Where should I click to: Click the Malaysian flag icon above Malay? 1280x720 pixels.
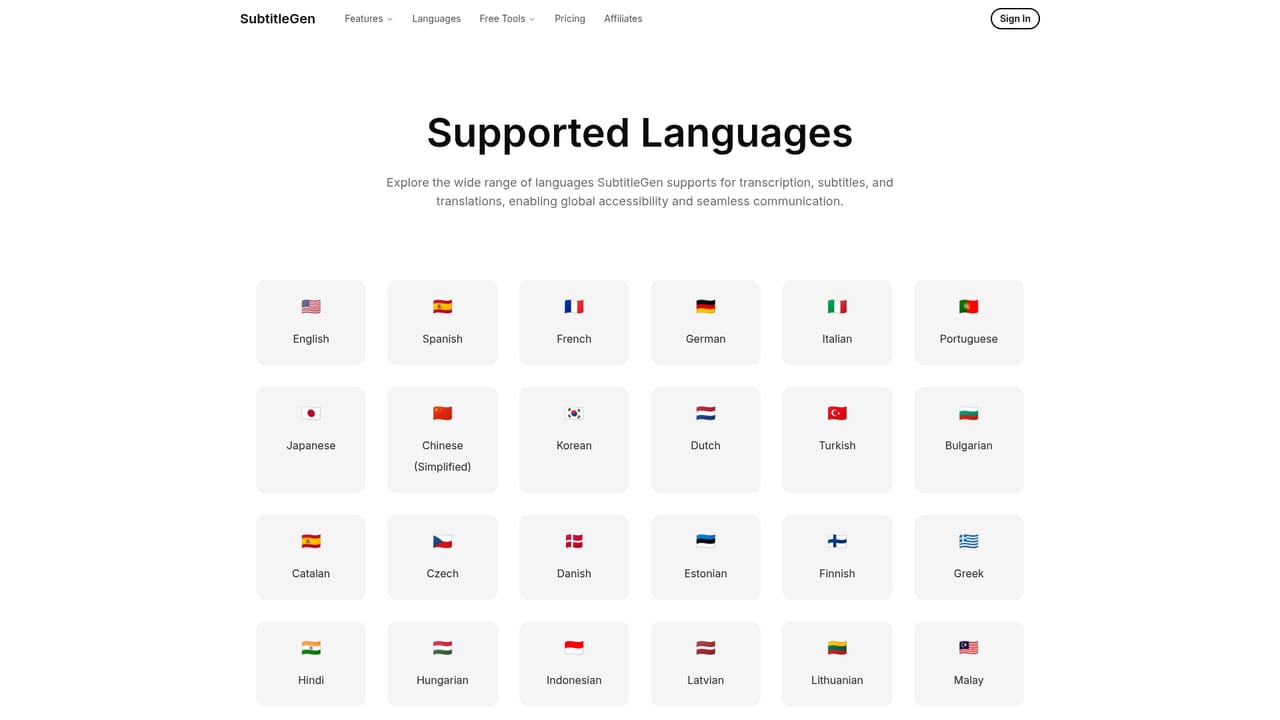click(968, 648)
